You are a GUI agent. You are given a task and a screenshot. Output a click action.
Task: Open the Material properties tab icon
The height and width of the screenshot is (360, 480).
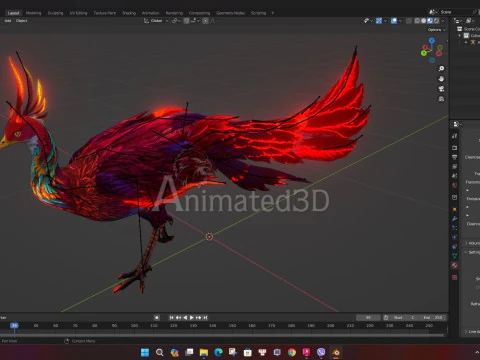[x=455, y=265]
